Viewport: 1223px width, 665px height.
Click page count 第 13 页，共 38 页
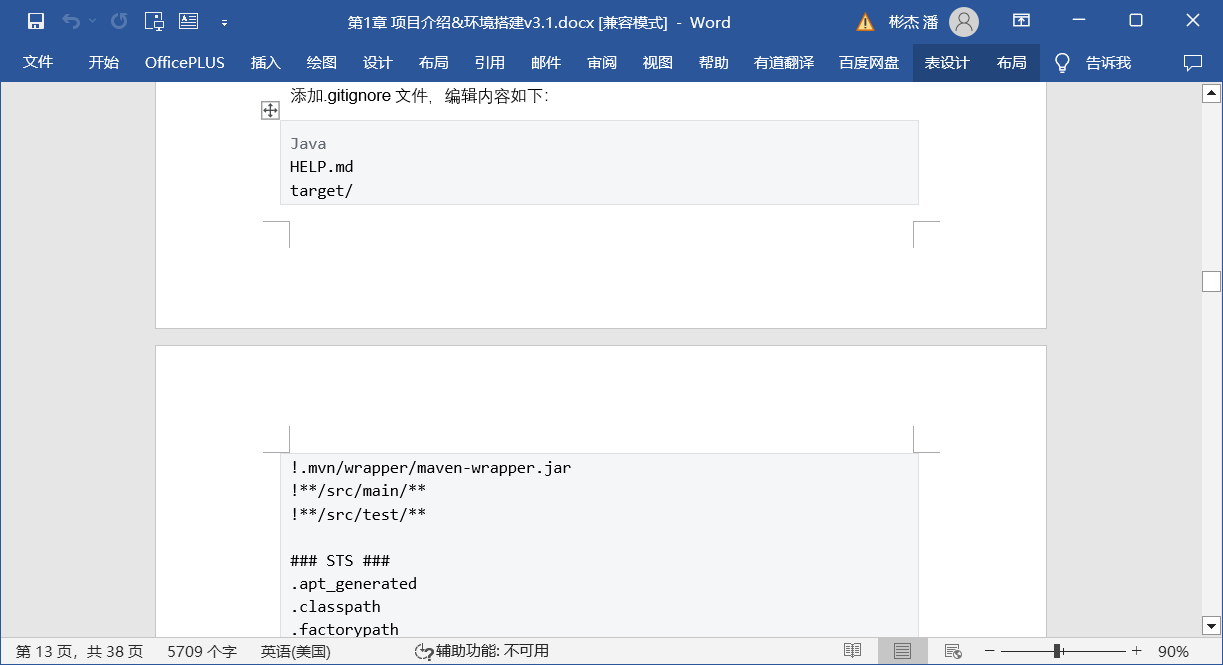[79, 651]
